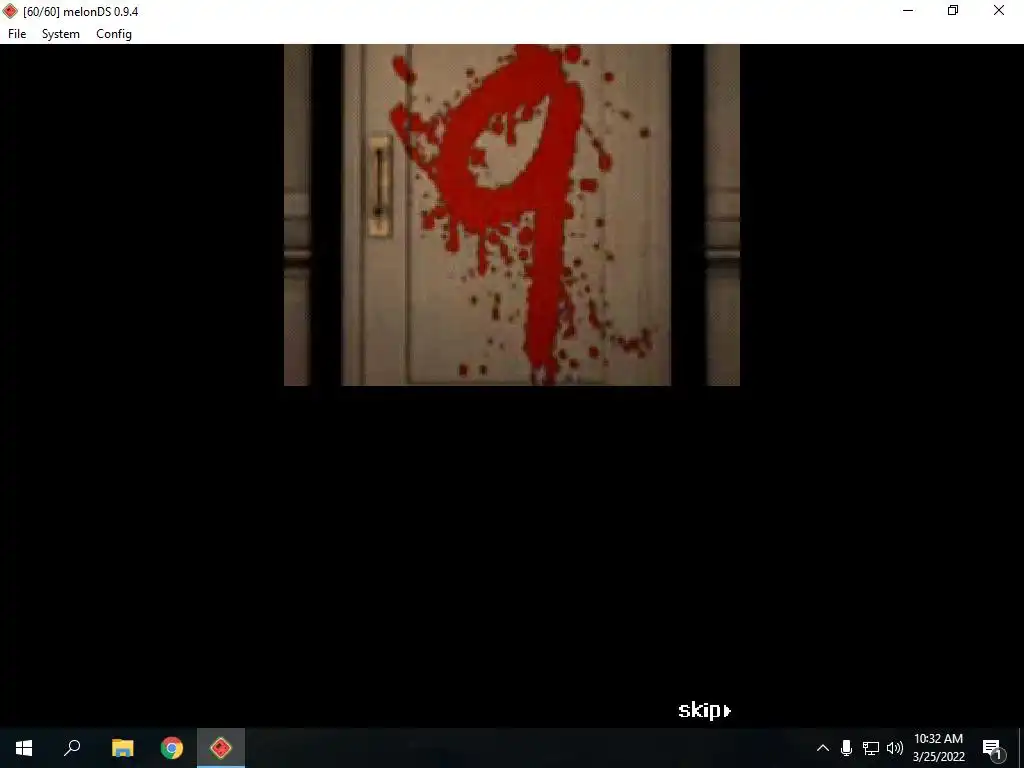Show hidden system tray icons
This screenshot has width=1024, height=768.
(x=823, y=748)
